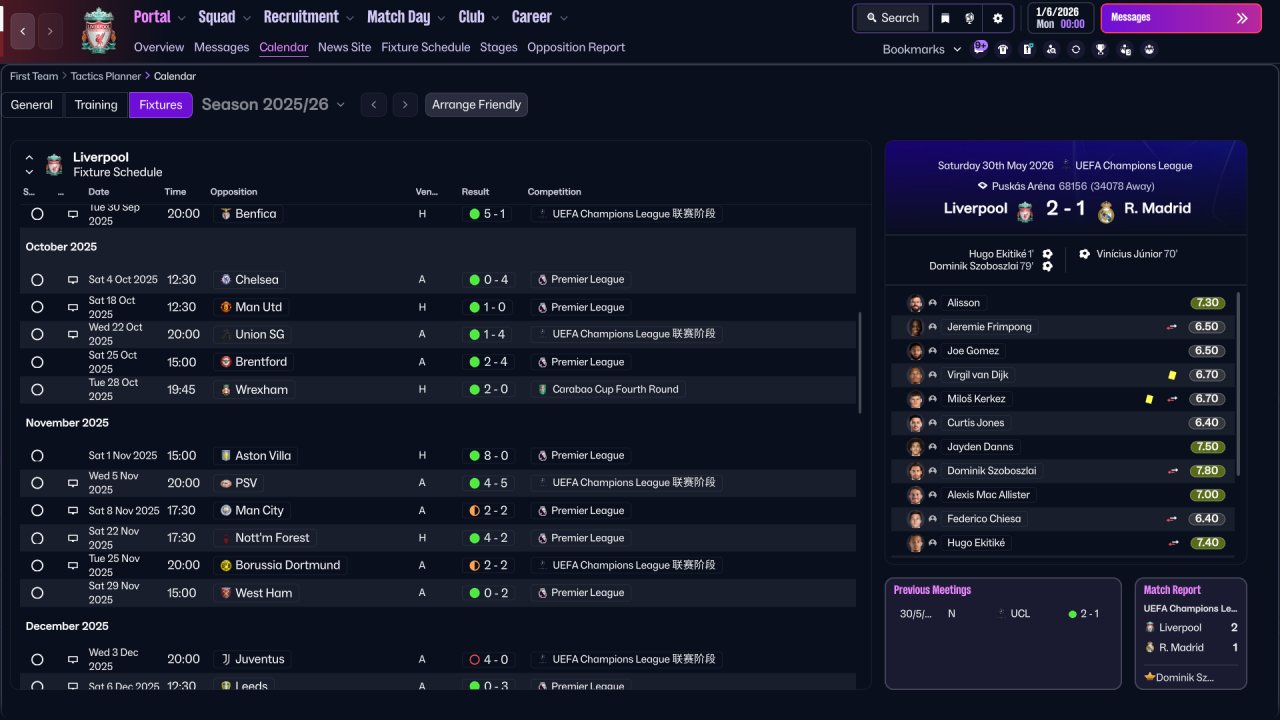Viewport: 1280px width, 720px height.
Task: Click Virgil van Dijk's yellow card icon
Action: coord(1172,375)
